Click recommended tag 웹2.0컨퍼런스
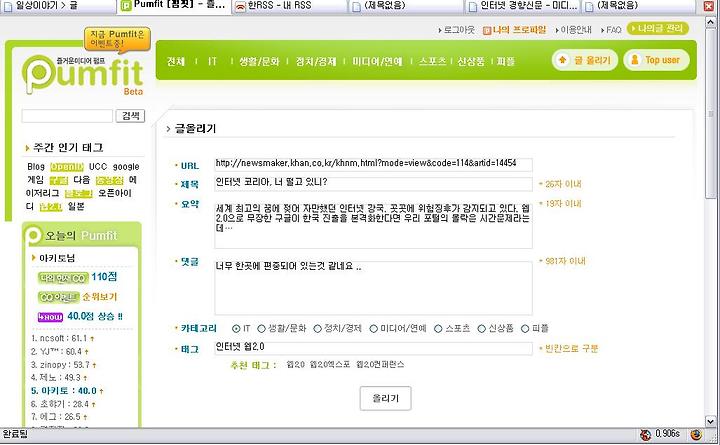 (380, 365)
